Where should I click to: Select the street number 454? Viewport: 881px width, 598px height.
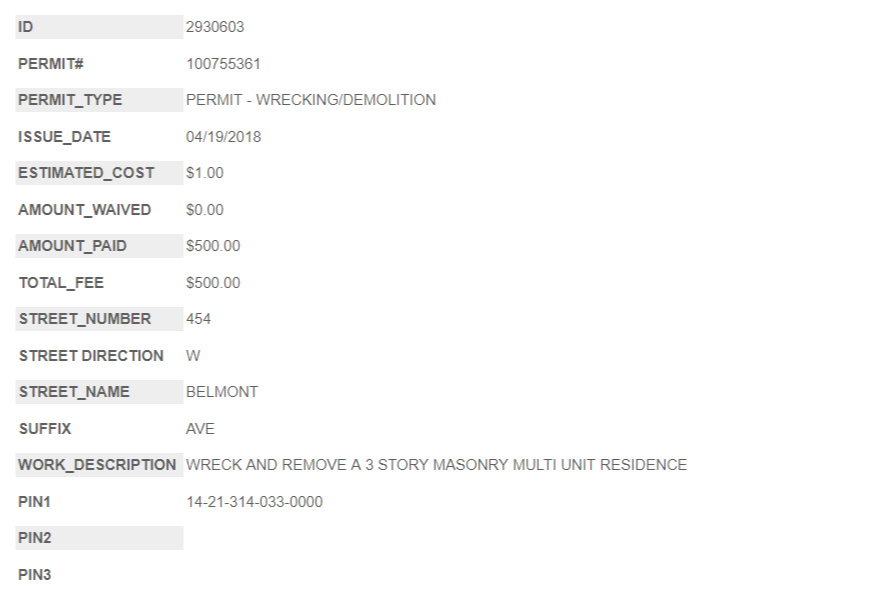pos(198,319)
